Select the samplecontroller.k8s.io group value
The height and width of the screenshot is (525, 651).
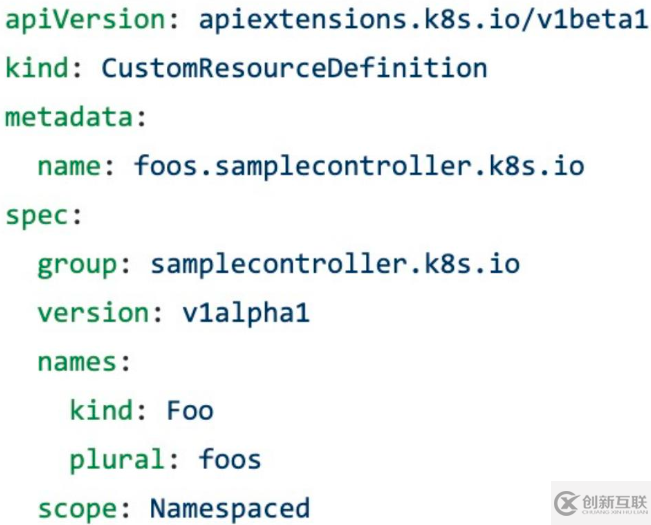click(x=335, y=264)
